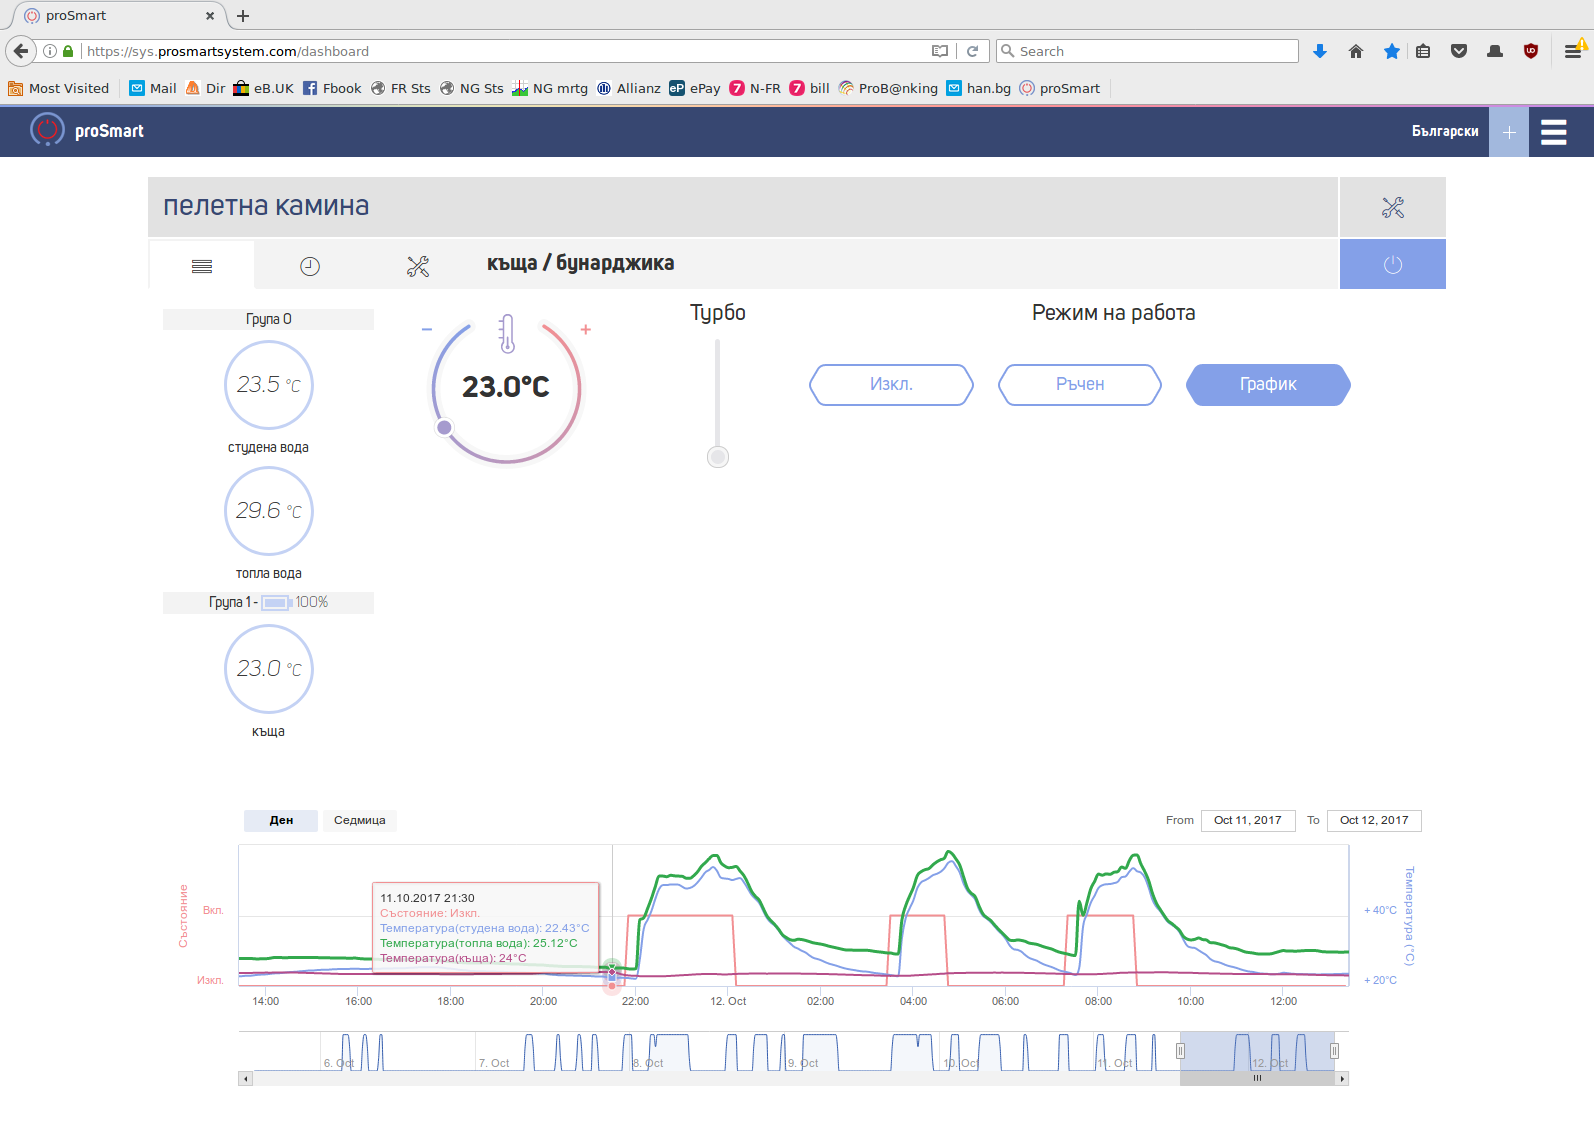Decrease temperature with minus sign

427,329
